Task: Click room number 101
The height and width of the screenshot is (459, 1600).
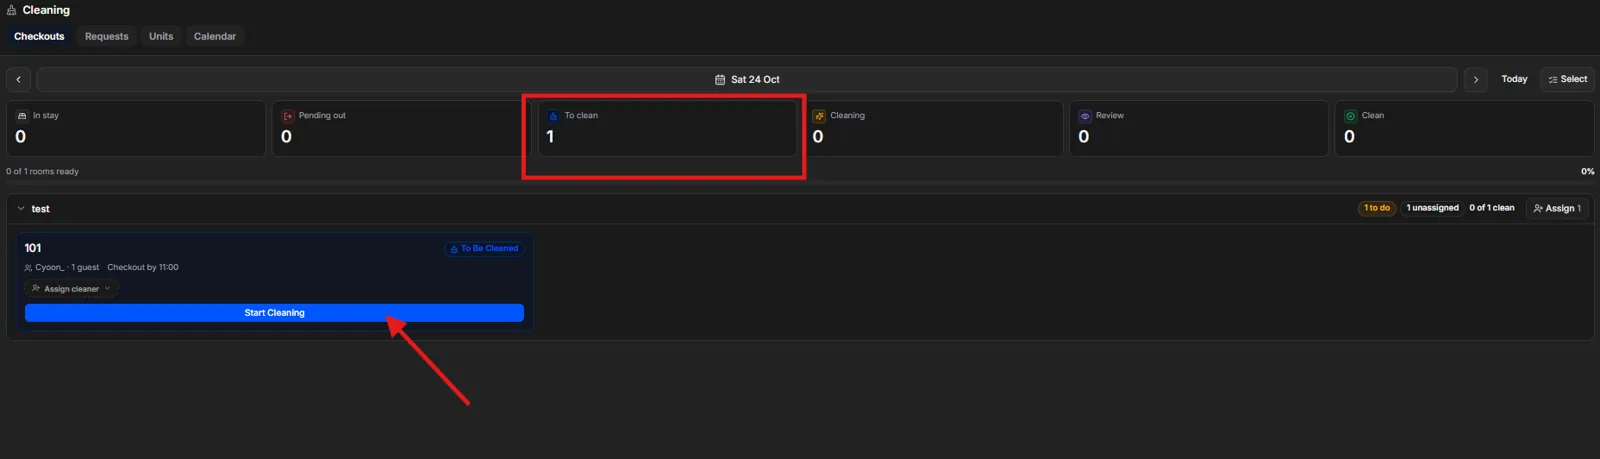Action: (33, 248)
